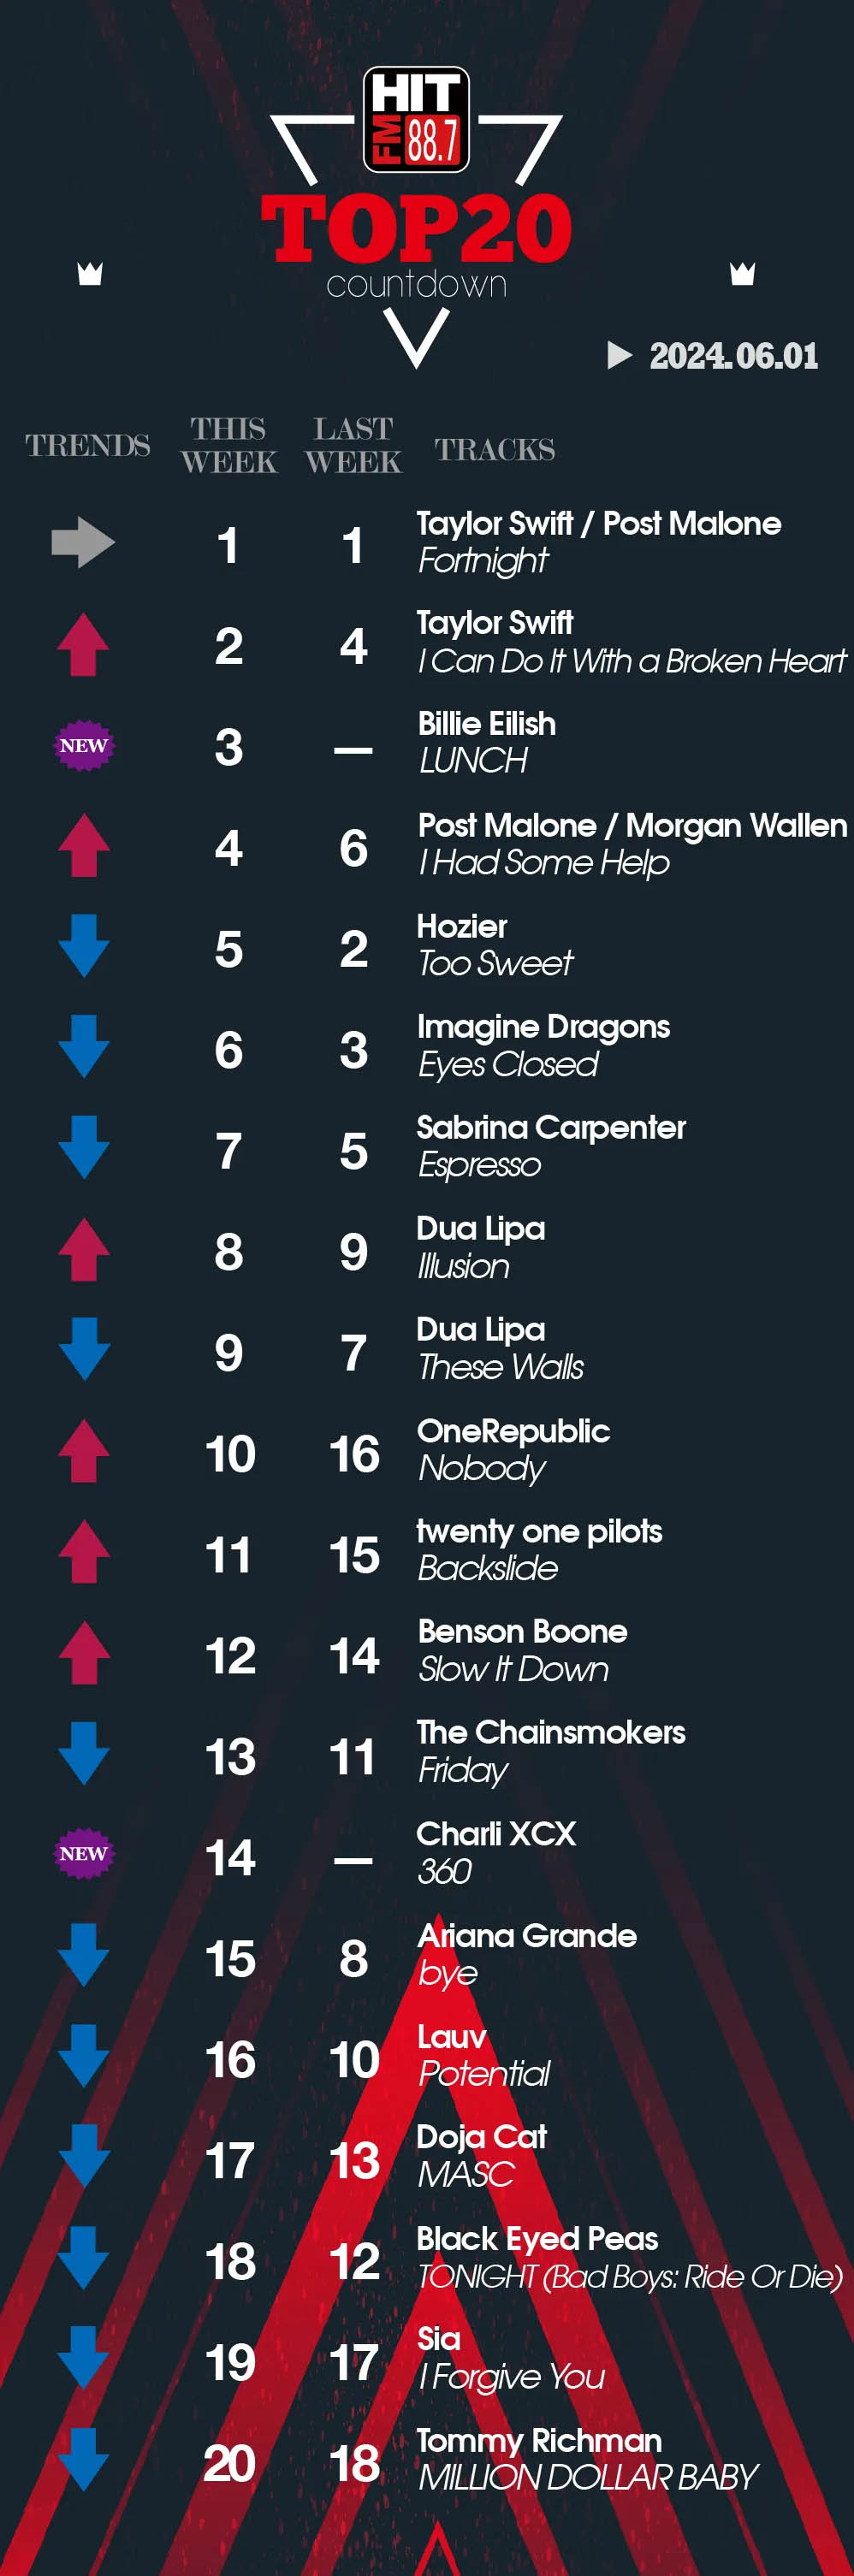
Task: Click the blue down arrow for MILLION DOLLAR BABY
Action: click(x=84, y=2459)
